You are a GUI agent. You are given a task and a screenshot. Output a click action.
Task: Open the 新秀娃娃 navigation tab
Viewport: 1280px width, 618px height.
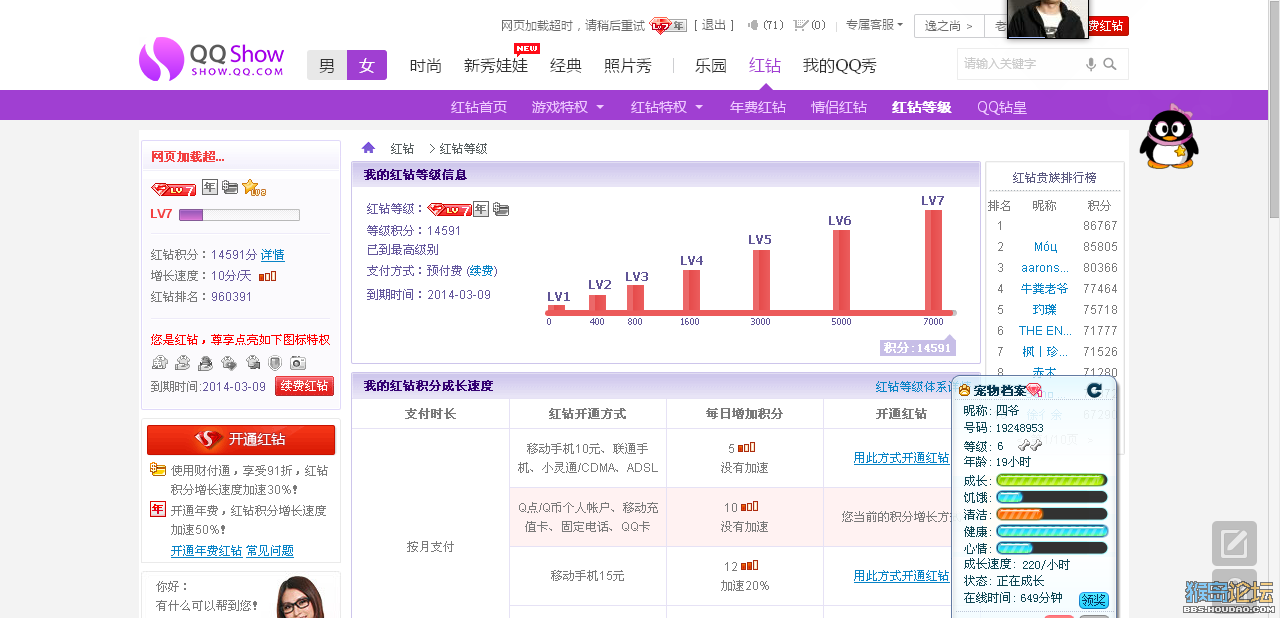(x=496, y=66)
